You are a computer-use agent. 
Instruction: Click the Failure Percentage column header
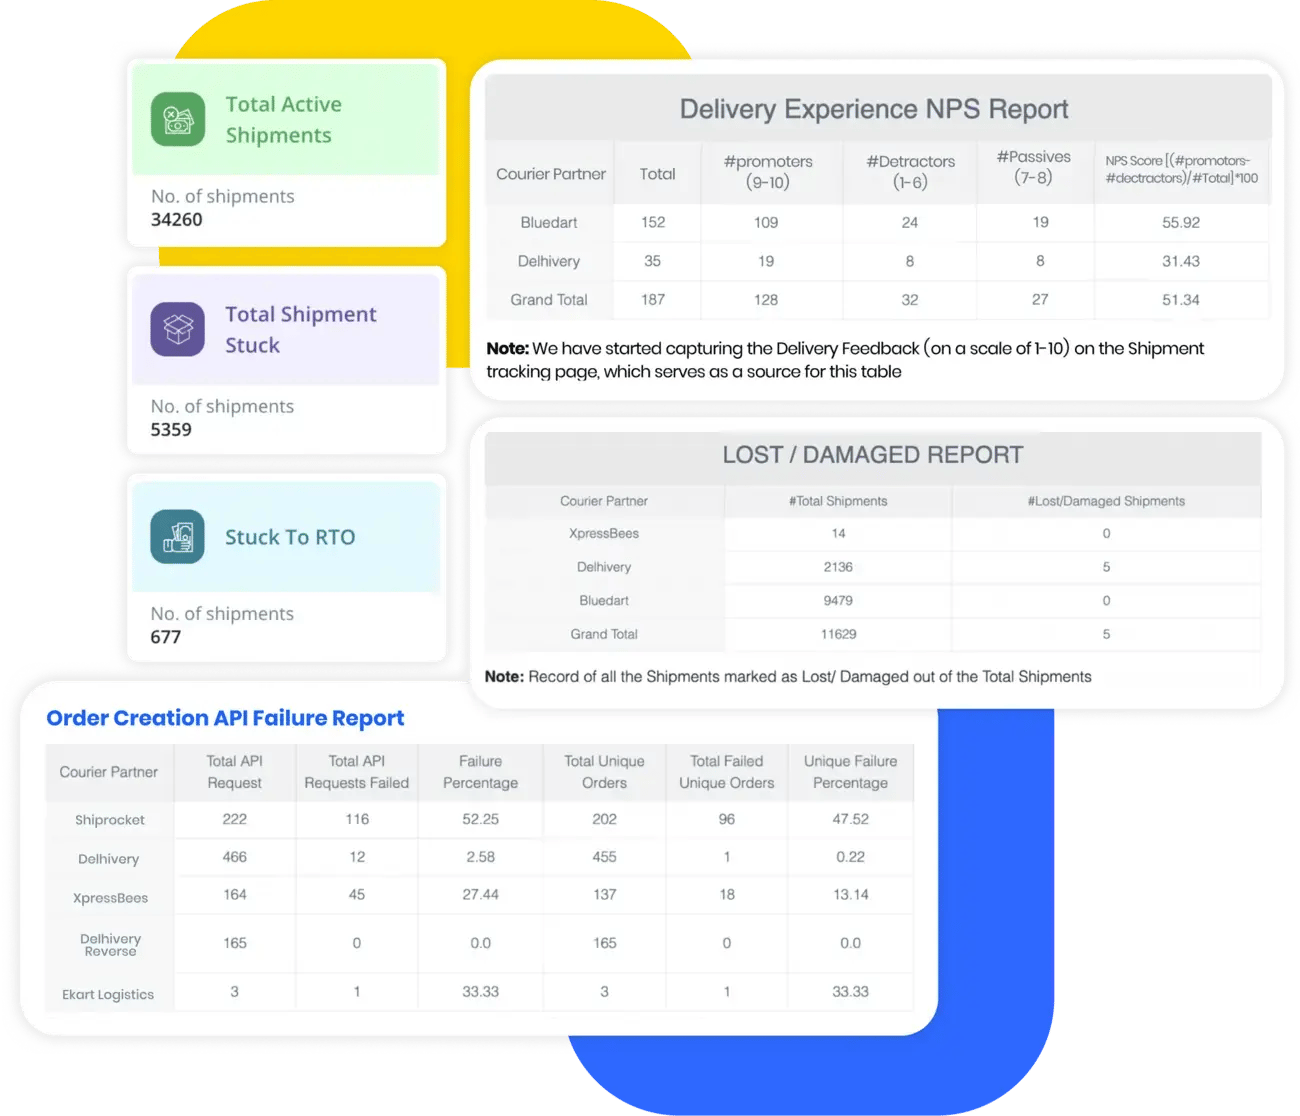480,772
